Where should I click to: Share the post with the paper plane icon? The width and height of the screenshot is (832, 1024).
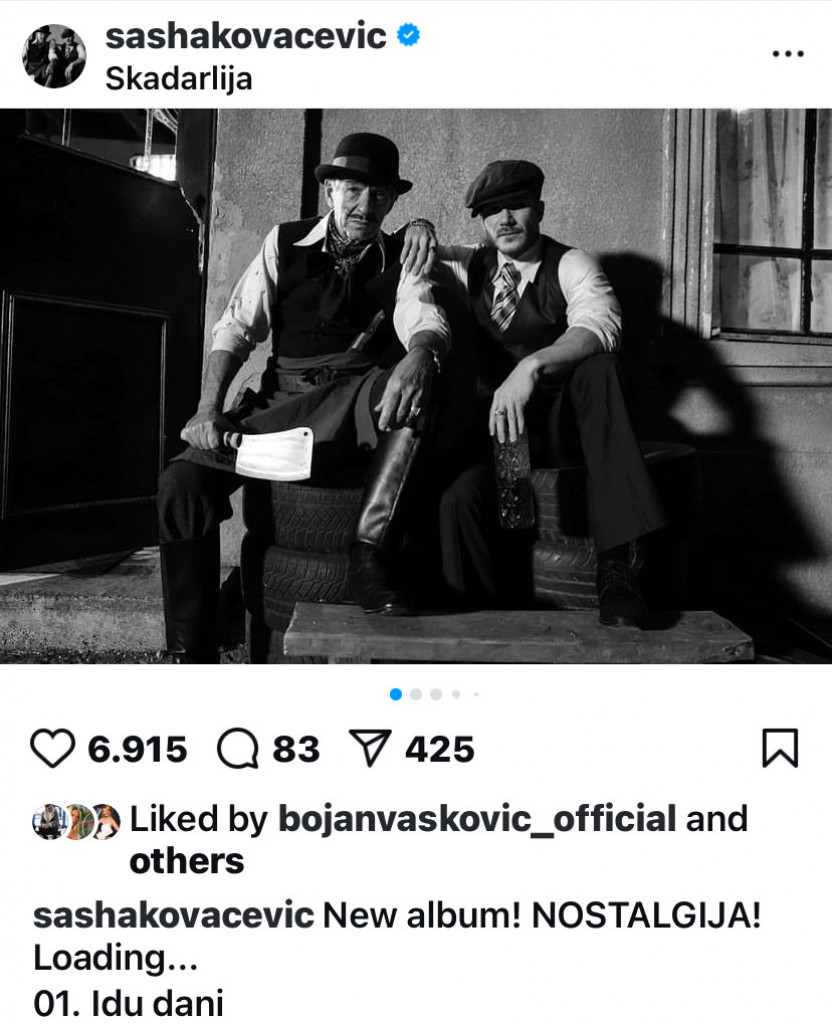tap(370, 748)
